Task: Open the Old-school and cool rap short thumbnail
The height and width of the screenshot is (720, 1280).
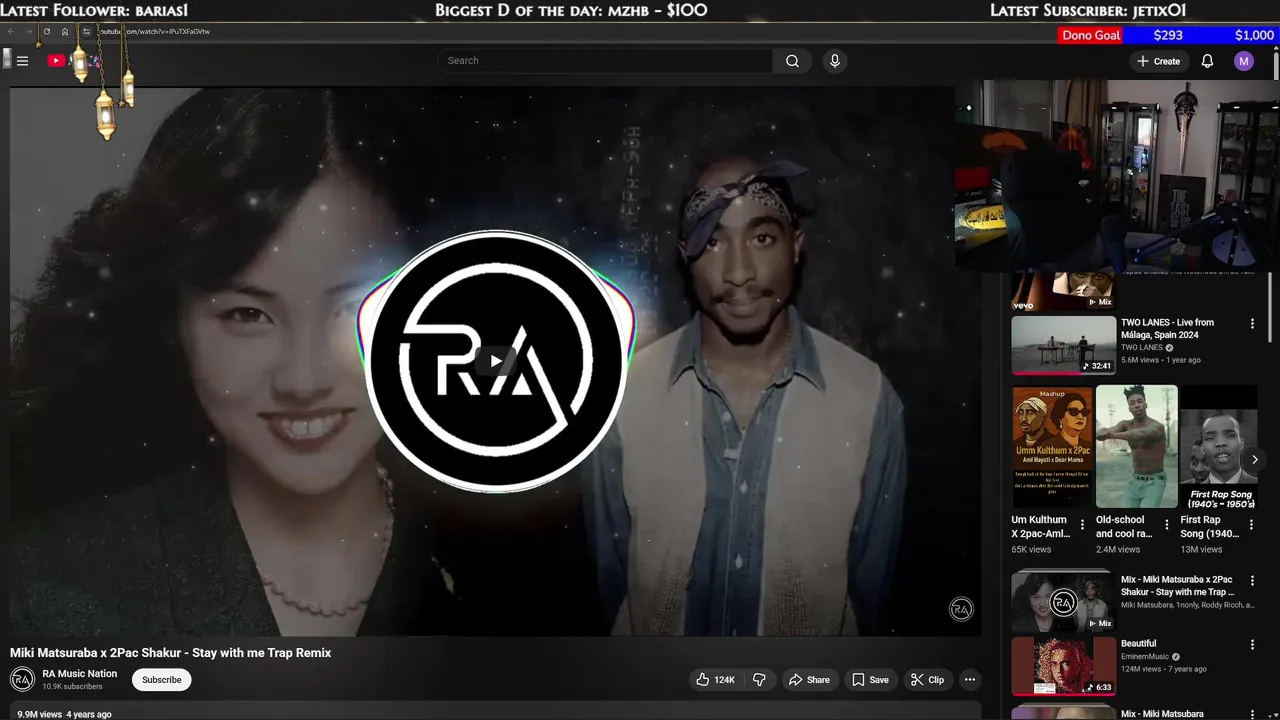Action: (1137, 447)
